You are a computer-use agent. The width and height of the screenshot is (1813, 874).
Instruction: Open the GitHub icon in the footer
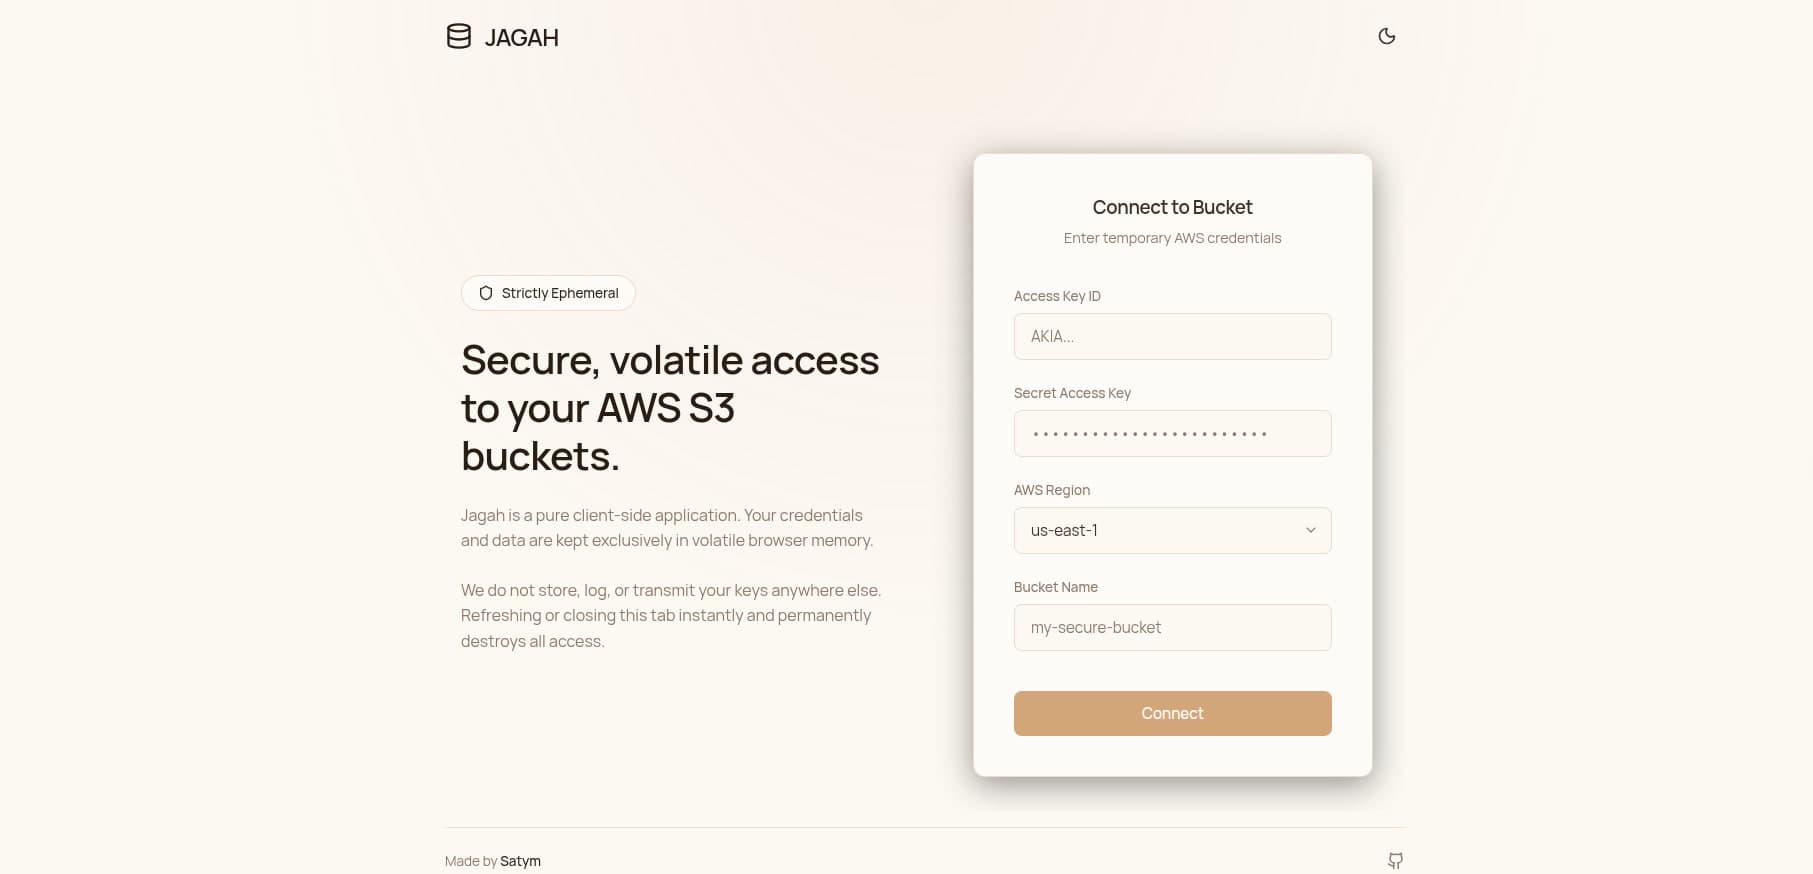point(1395,860)
